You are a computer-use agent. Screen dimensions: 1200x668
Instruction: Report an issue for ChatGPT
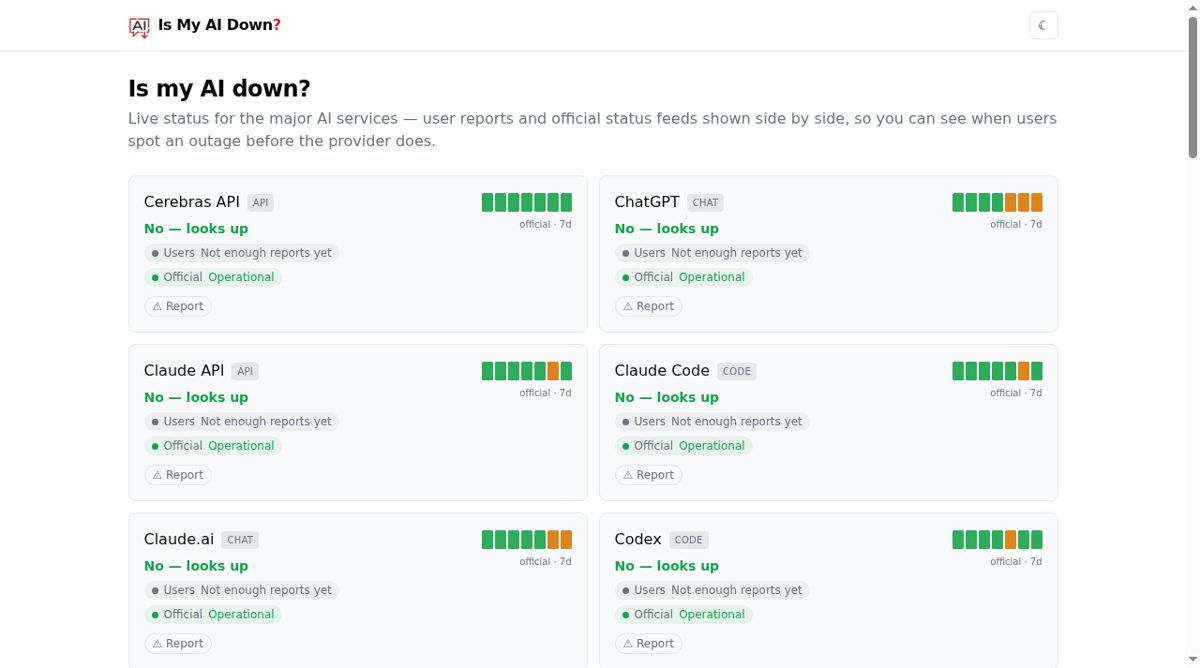pyautogui.click(x=648, y=306)
